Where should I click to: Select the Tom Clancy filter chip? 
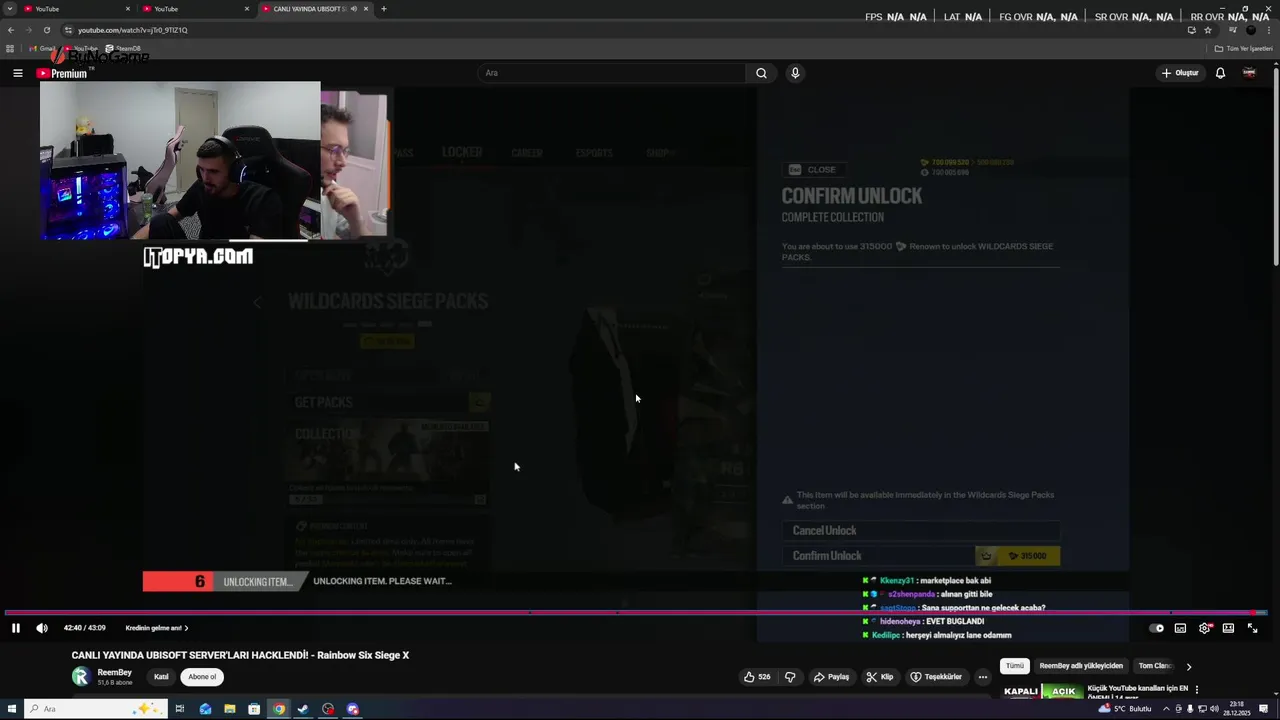(1155, 666)
